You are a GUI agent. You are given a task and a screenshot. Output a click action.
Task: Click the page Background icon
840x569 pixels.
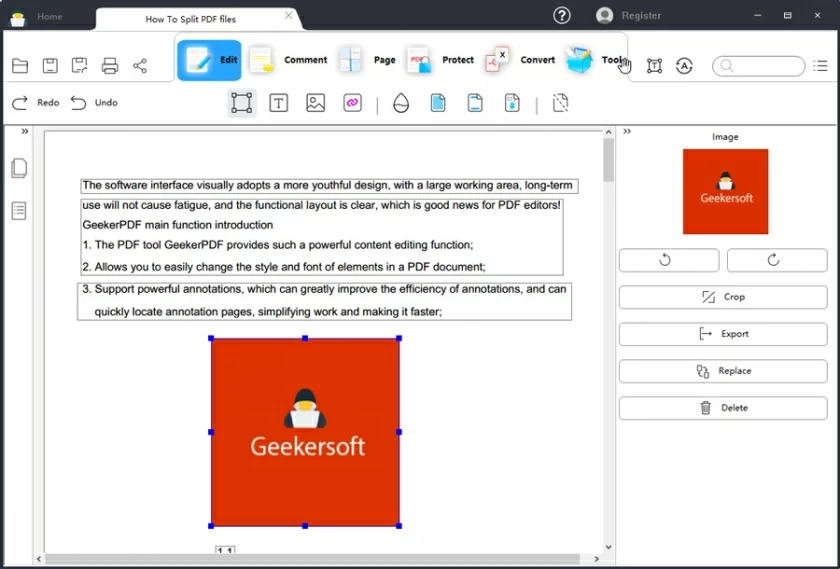(438, 102)
